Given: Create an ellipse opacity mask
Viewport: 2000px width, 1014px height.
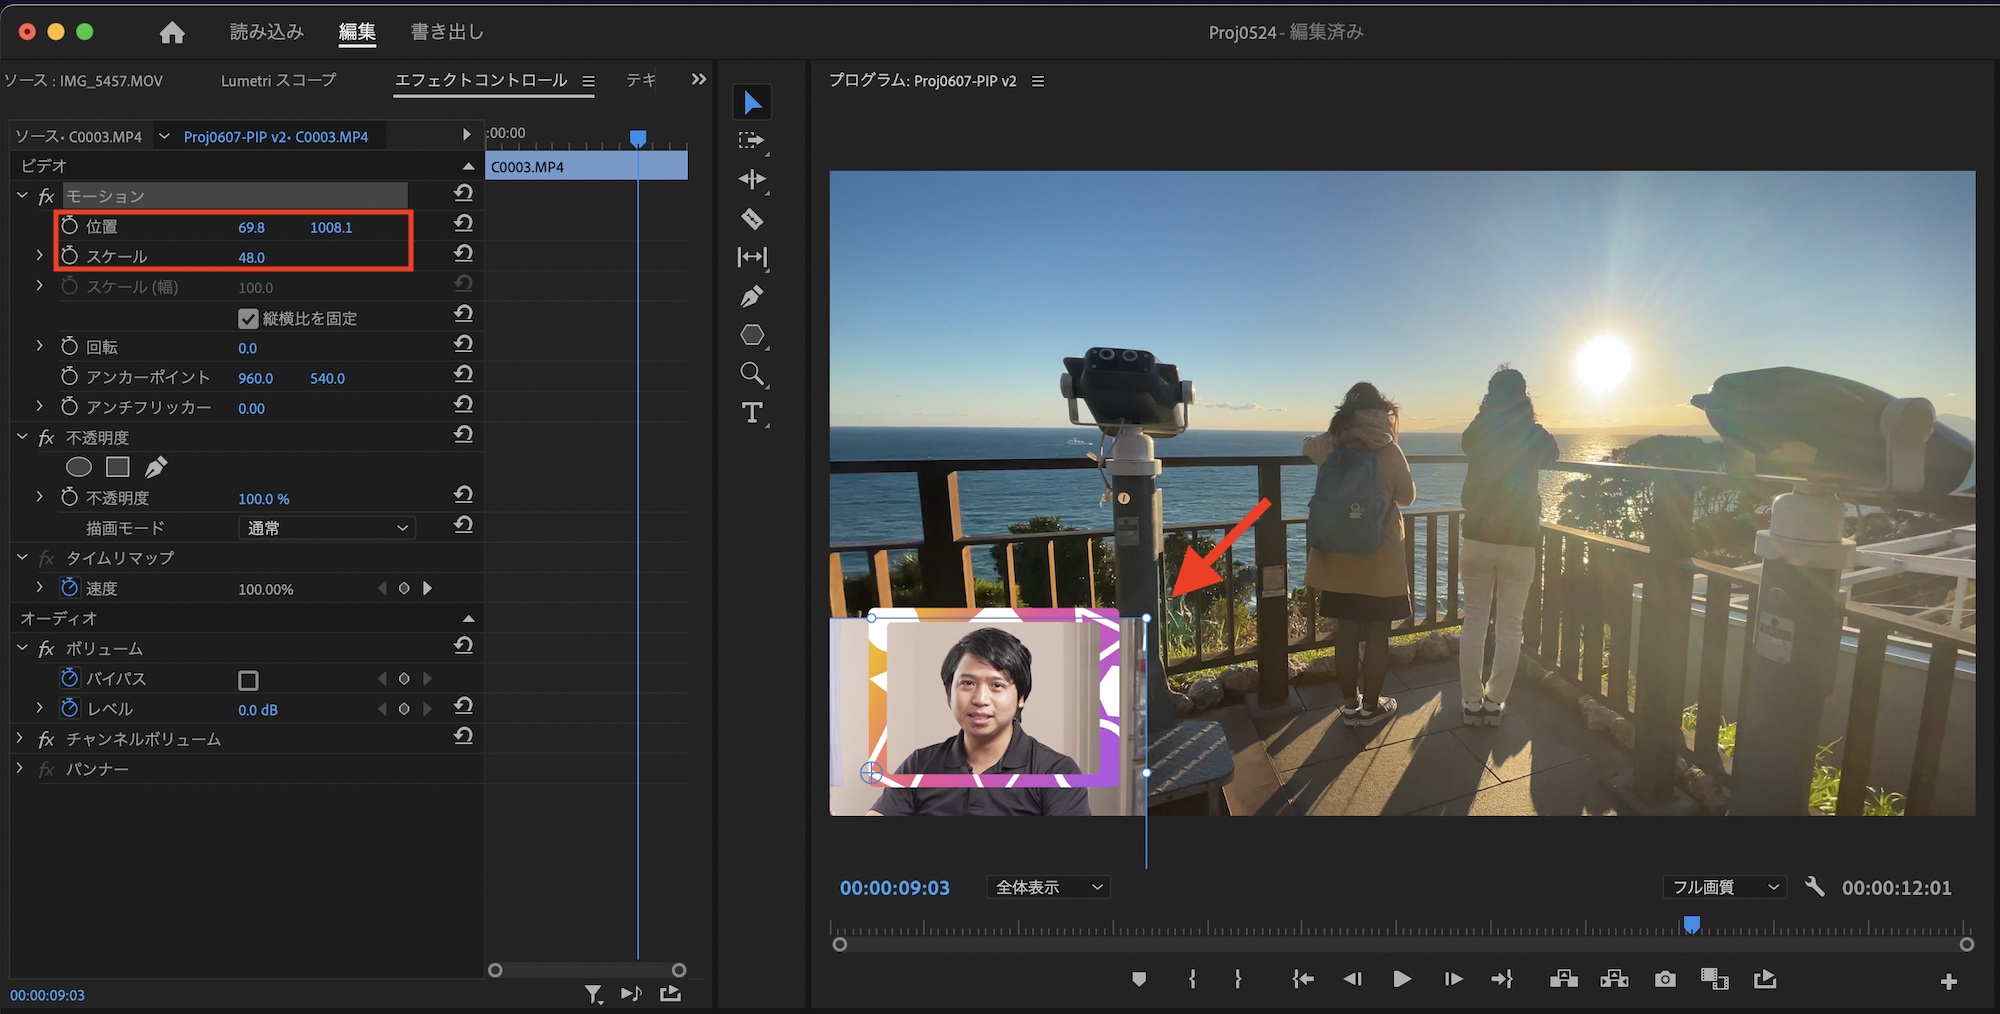Looking at the screenshot, I should (79, 467).
